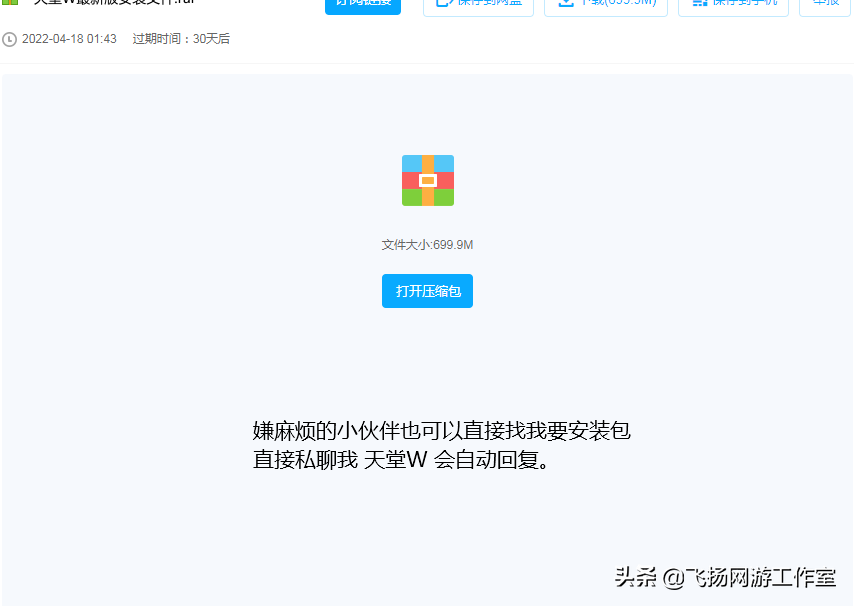Click the download arrow icon on the 下载 button

(x=565, y=3)
